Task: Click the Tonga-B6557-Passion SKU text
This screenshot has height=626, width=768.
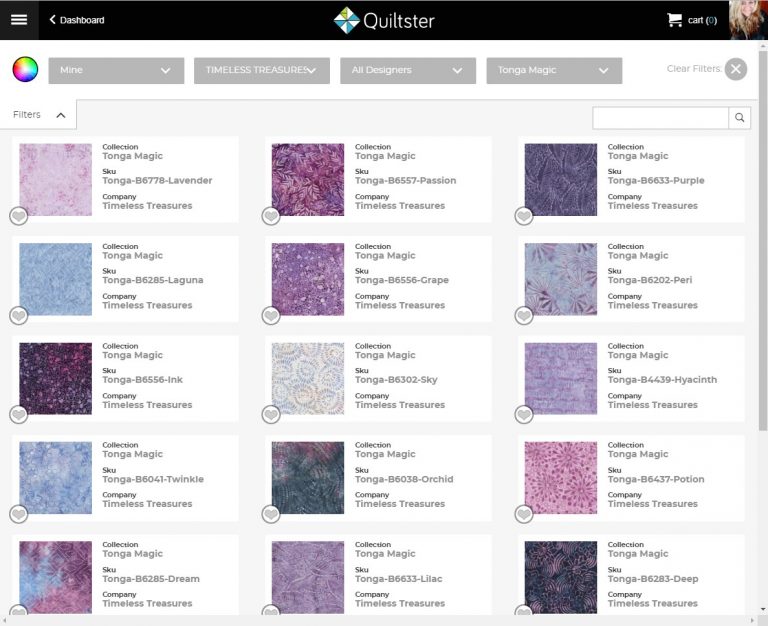Action: (406, 181)
